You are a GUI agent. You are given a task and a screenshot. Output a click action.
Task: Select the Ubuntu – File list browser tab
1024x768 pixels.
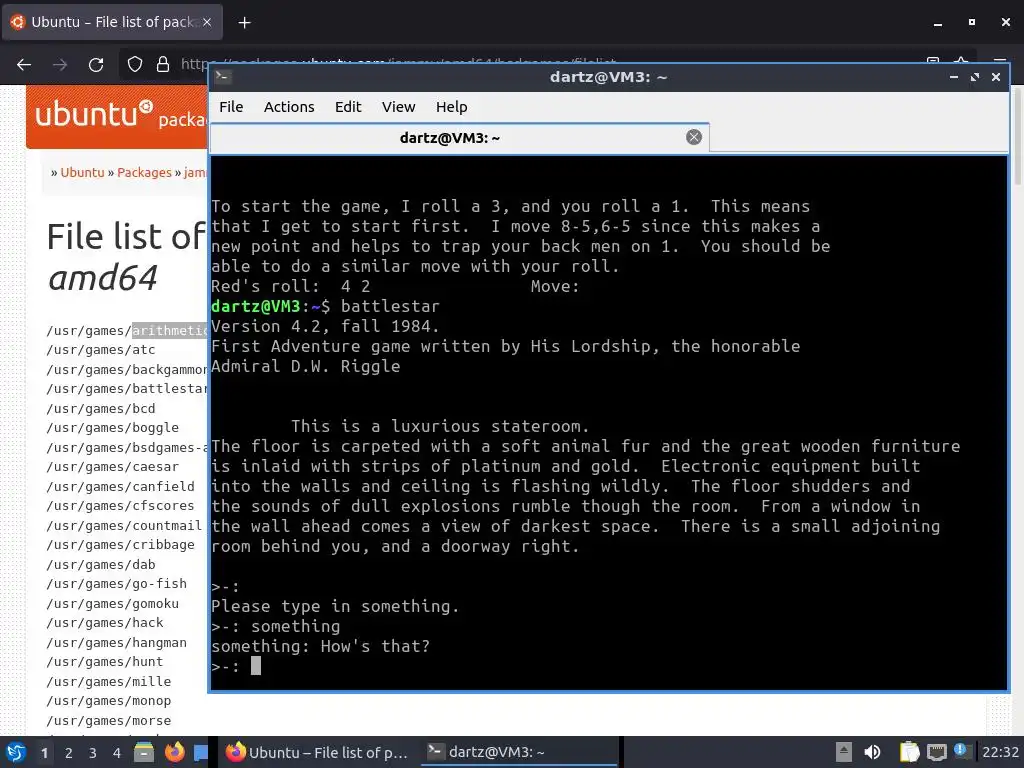(x=112, y=22)
